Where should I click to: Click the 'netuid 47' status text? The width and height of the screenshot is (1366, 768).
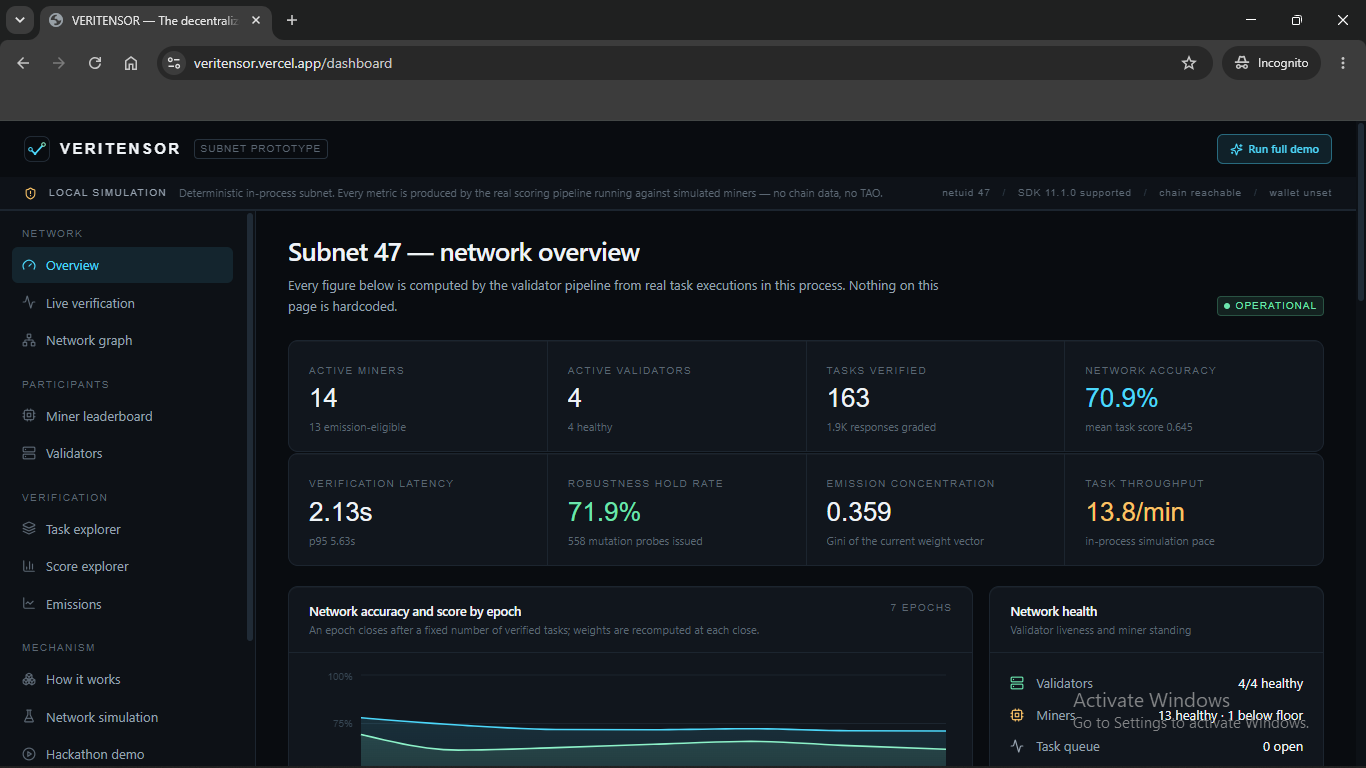(966, 193)
